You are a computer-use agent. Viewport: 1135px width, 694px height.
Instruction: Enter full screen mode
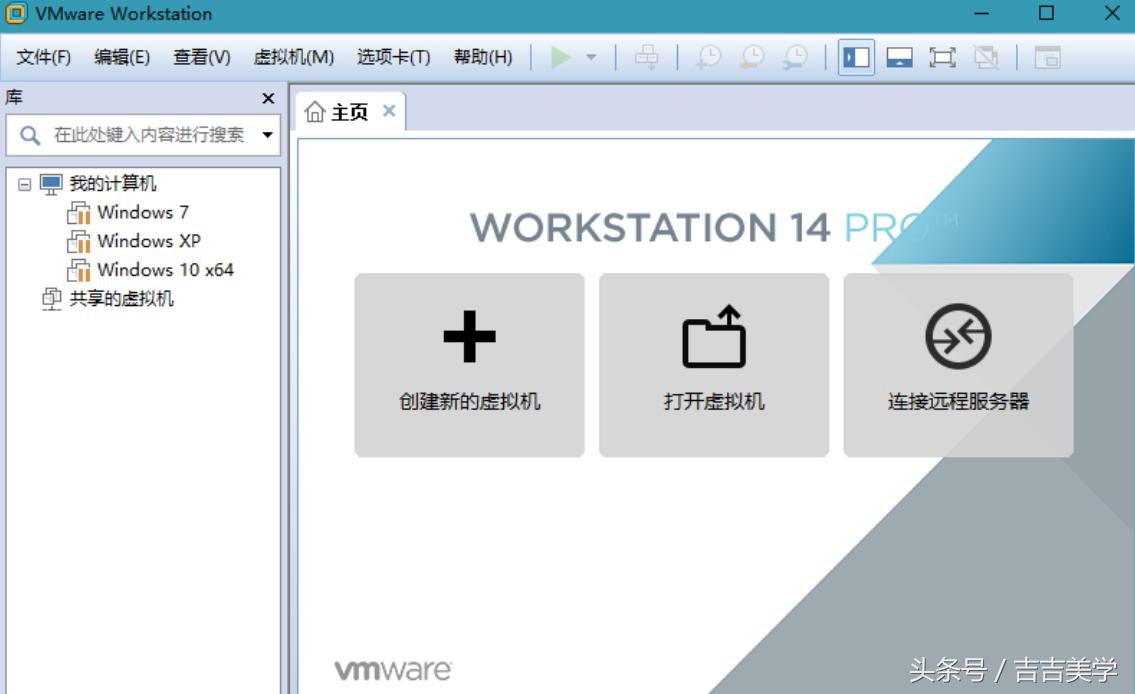pos(942,57)
